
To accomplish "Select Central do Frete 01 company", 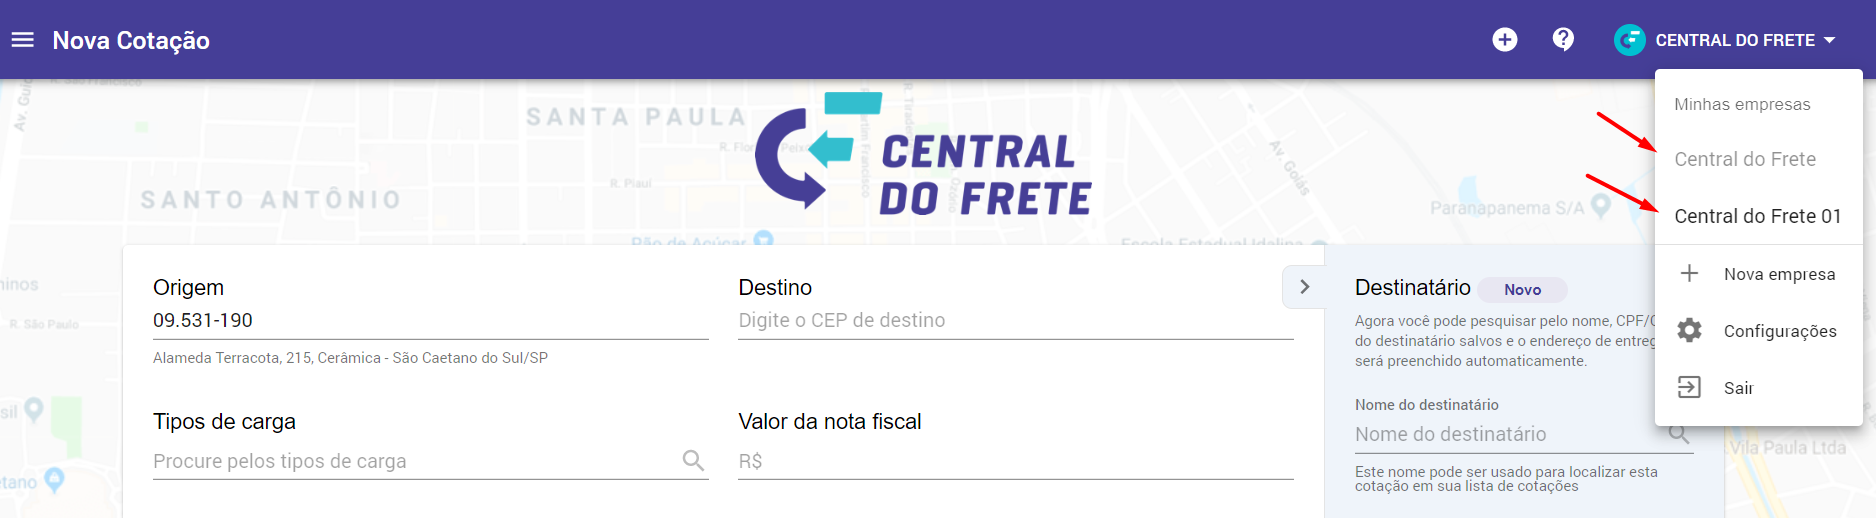I will 1758,216.
